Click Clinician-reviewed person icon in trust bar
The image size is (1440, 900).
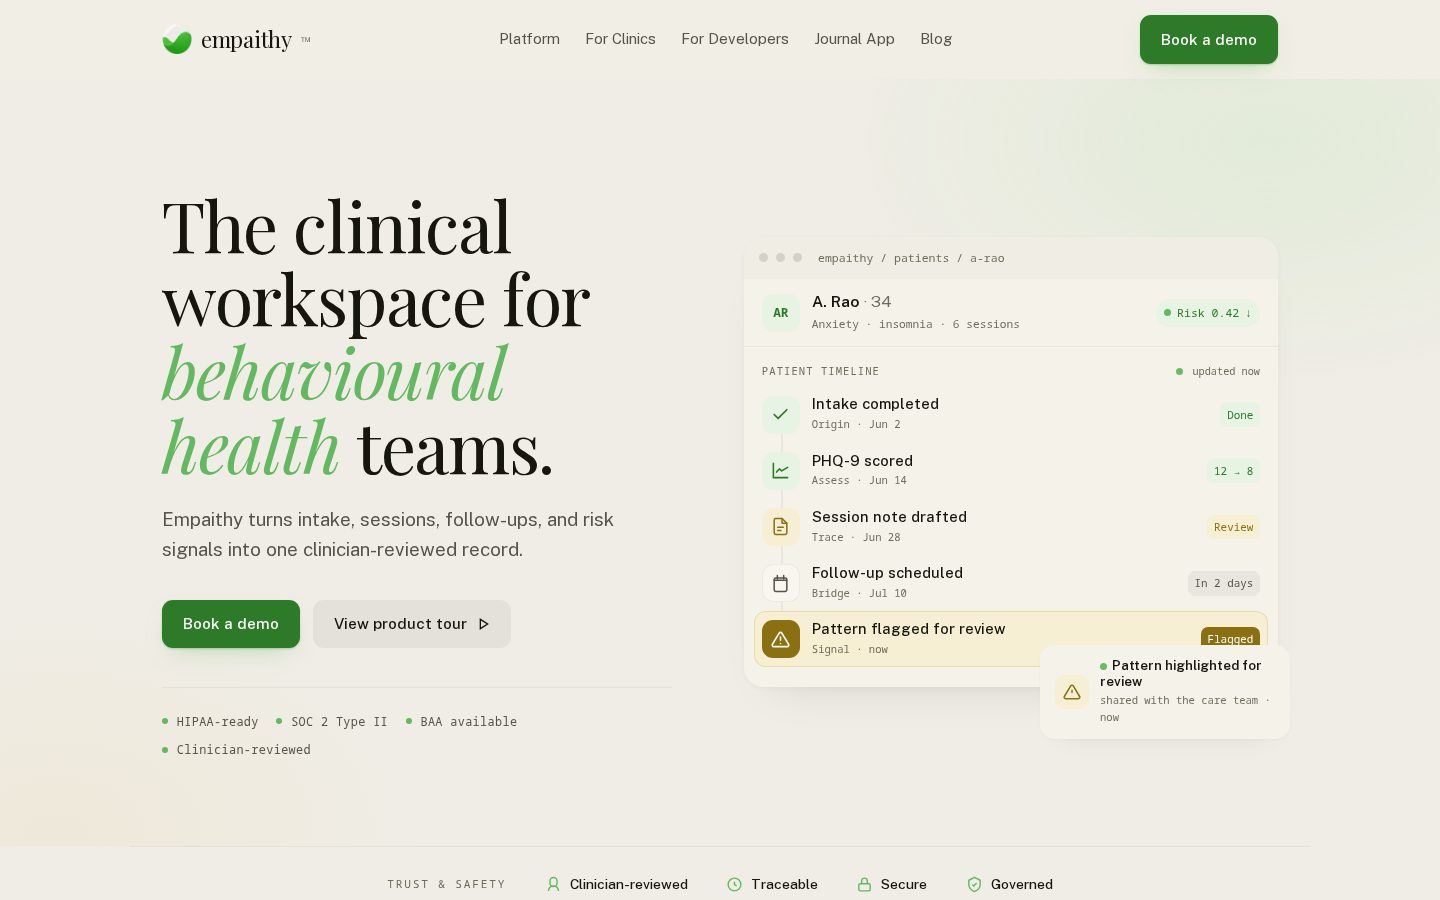pyautogui.click(x=553, y=884)
